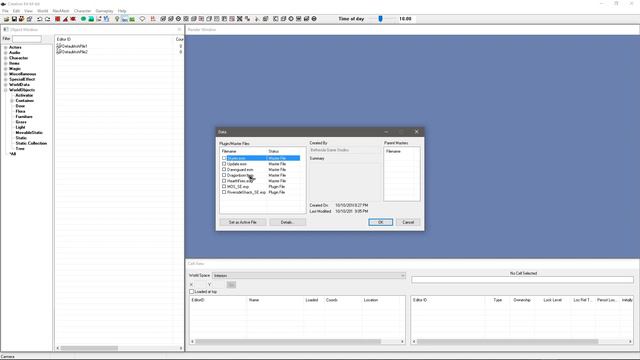Screen dimensions: 640x360
Task: Select the *All tree item
Action: 13,154
